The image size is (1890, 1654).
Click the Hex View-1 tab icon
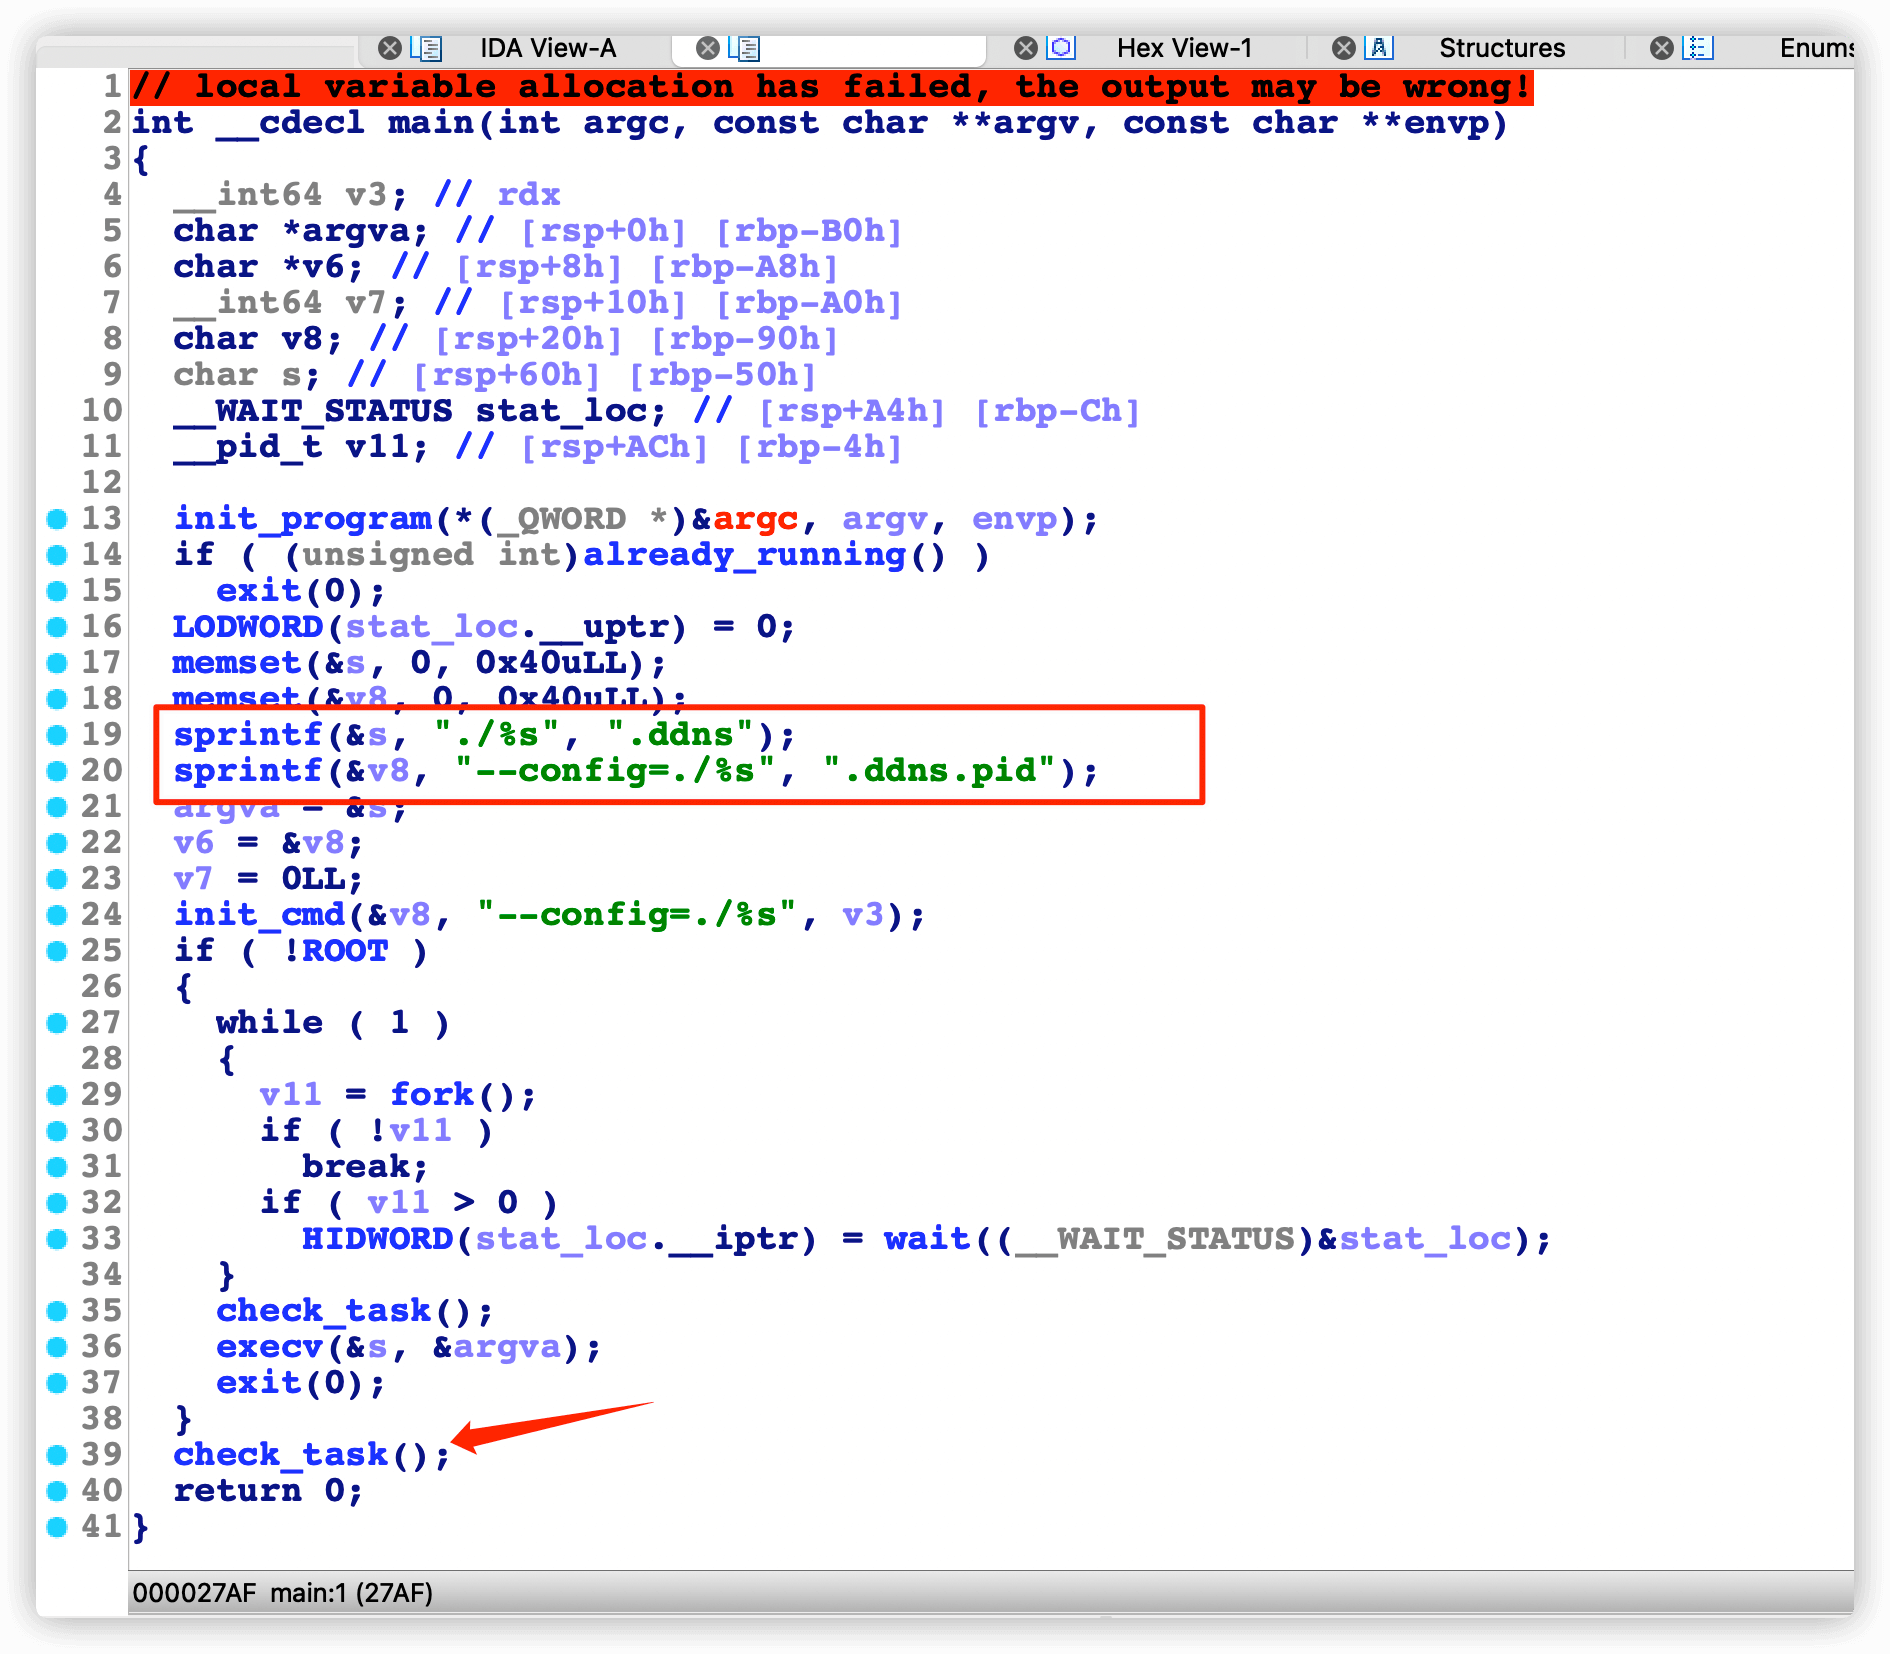point(1062,48)
